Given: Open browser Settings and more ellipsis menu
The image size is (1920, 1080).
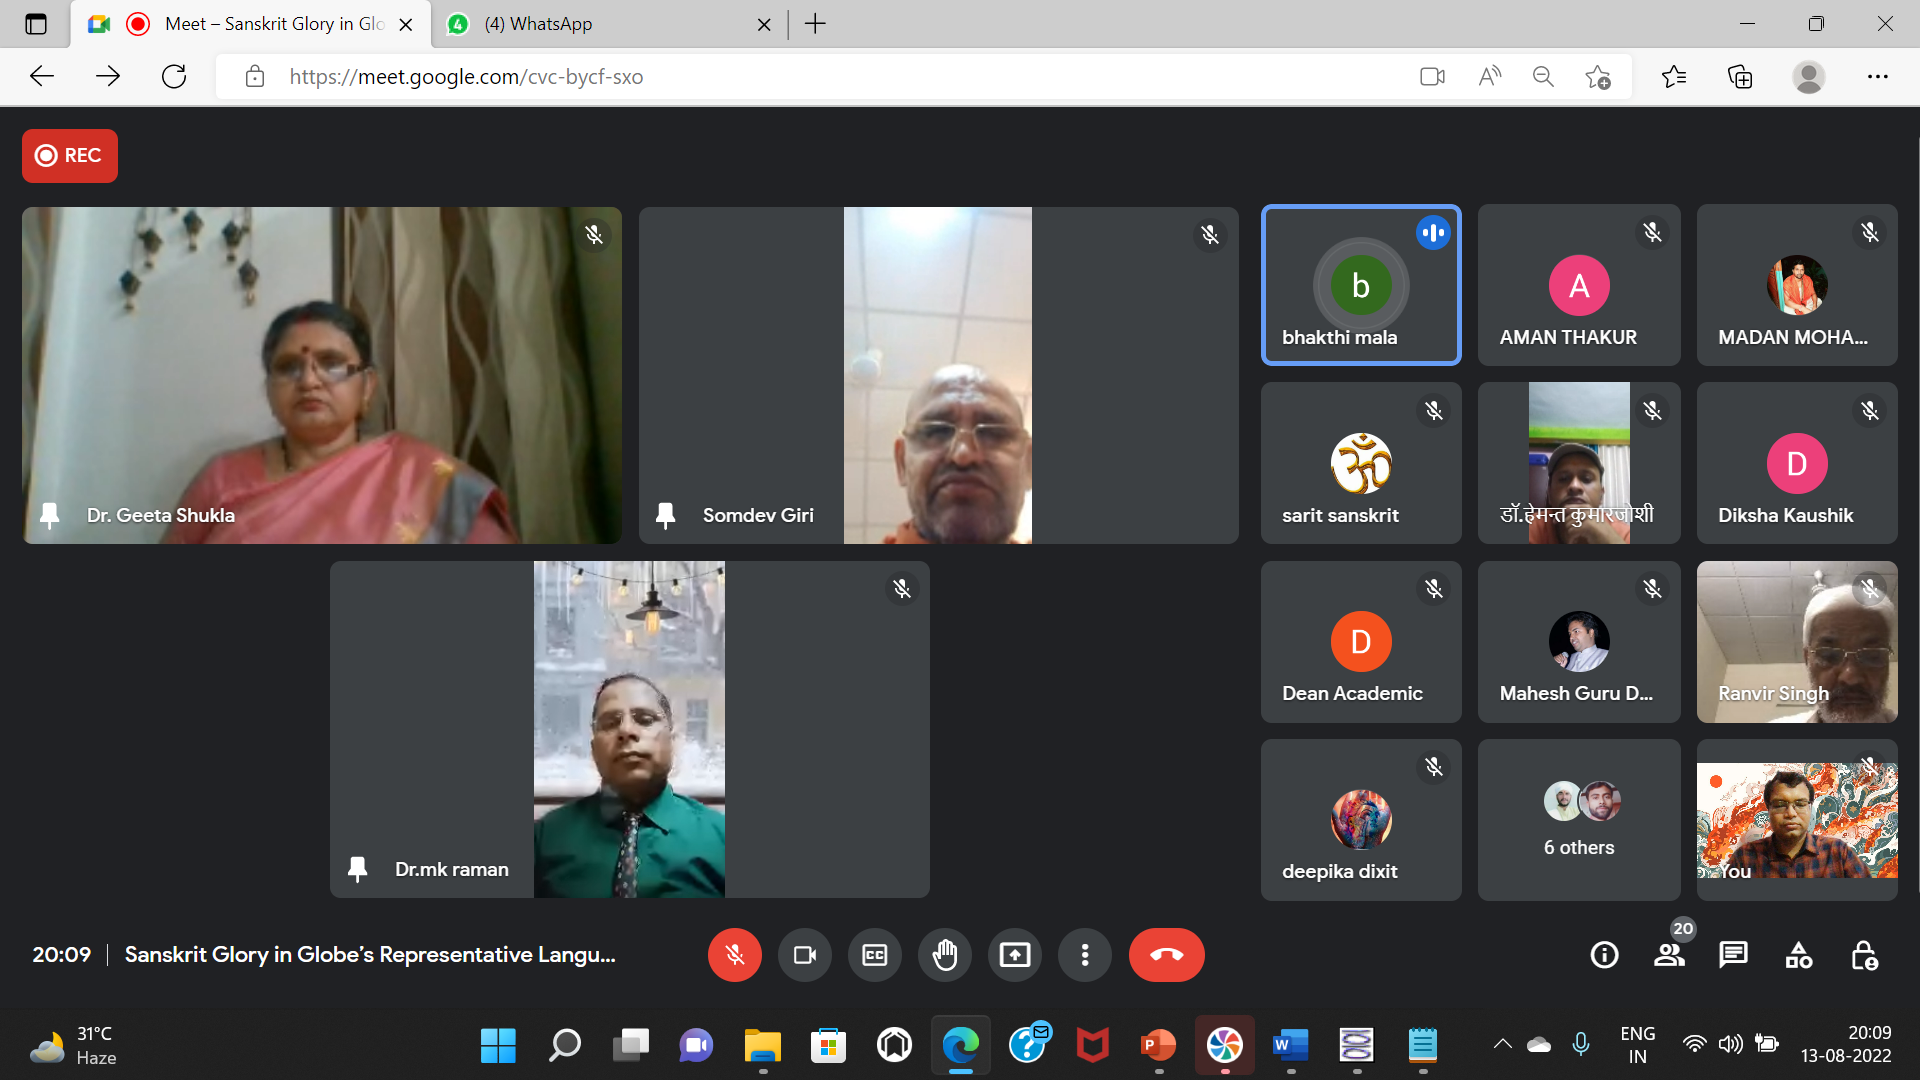Looking at the screenshot, I should [x=1877, y=77].
